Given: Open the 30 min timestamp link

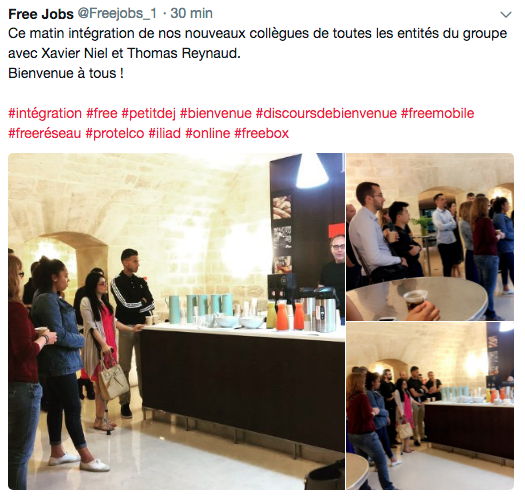Looking at the screenshot, I should (x=191, y=14).
